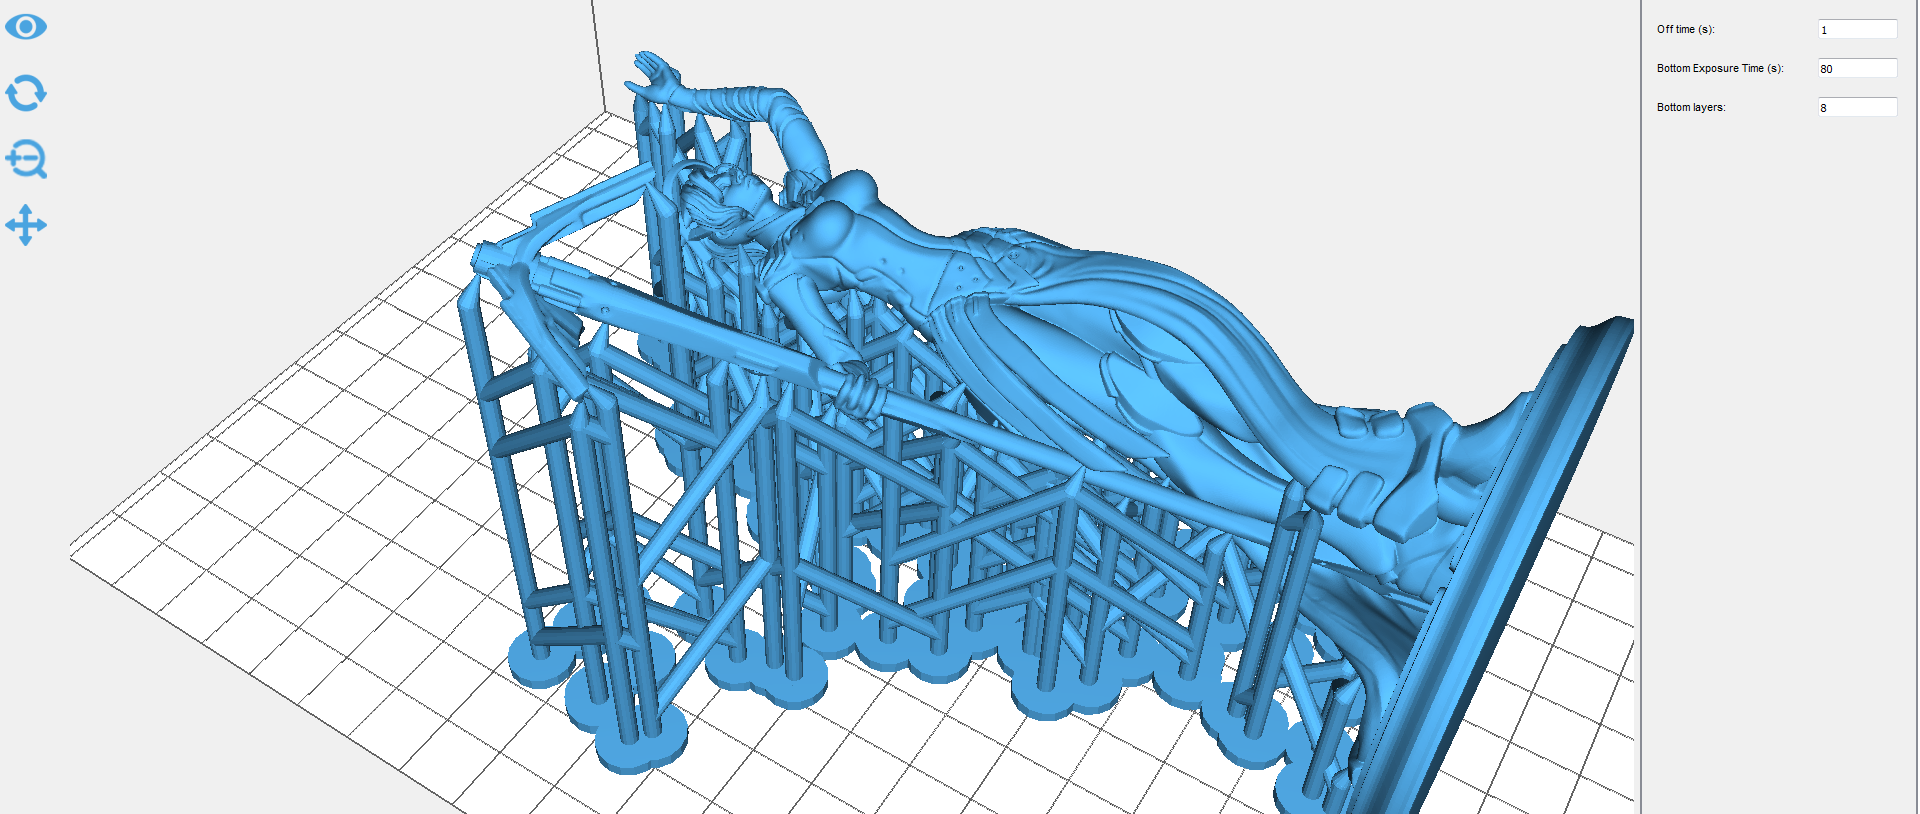This screenshot has height=814, width=1920.
Task: Select the zoom tool with magnifier icon
Action: pyautogui.click(x=26, y=159)
